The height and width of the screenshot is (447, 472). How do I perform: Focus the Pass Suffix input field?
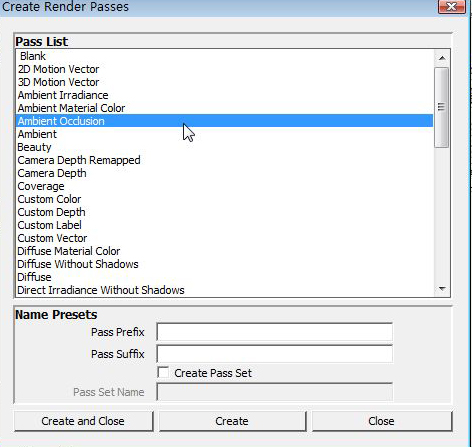[x=275, y=354]
